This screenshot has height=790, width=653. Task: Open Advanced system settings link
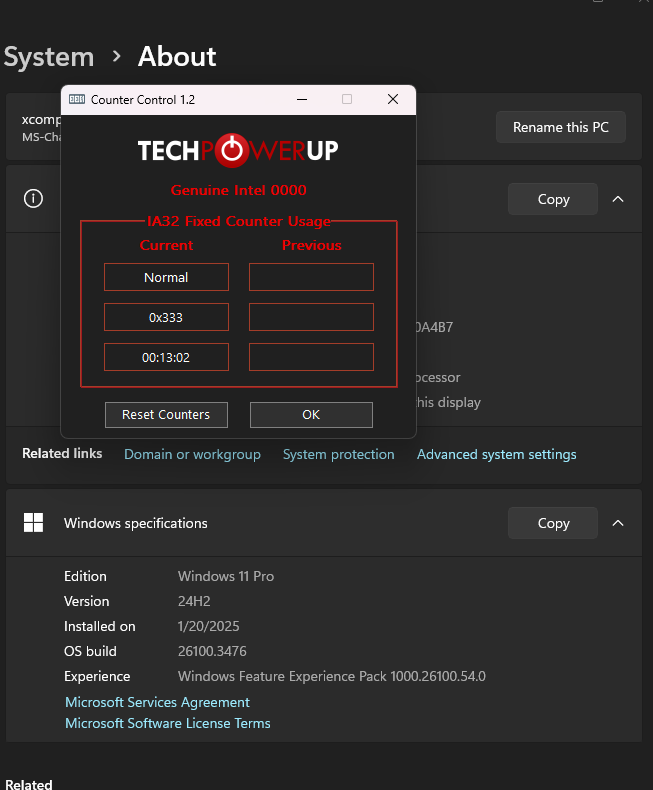(x=496, y=454)
